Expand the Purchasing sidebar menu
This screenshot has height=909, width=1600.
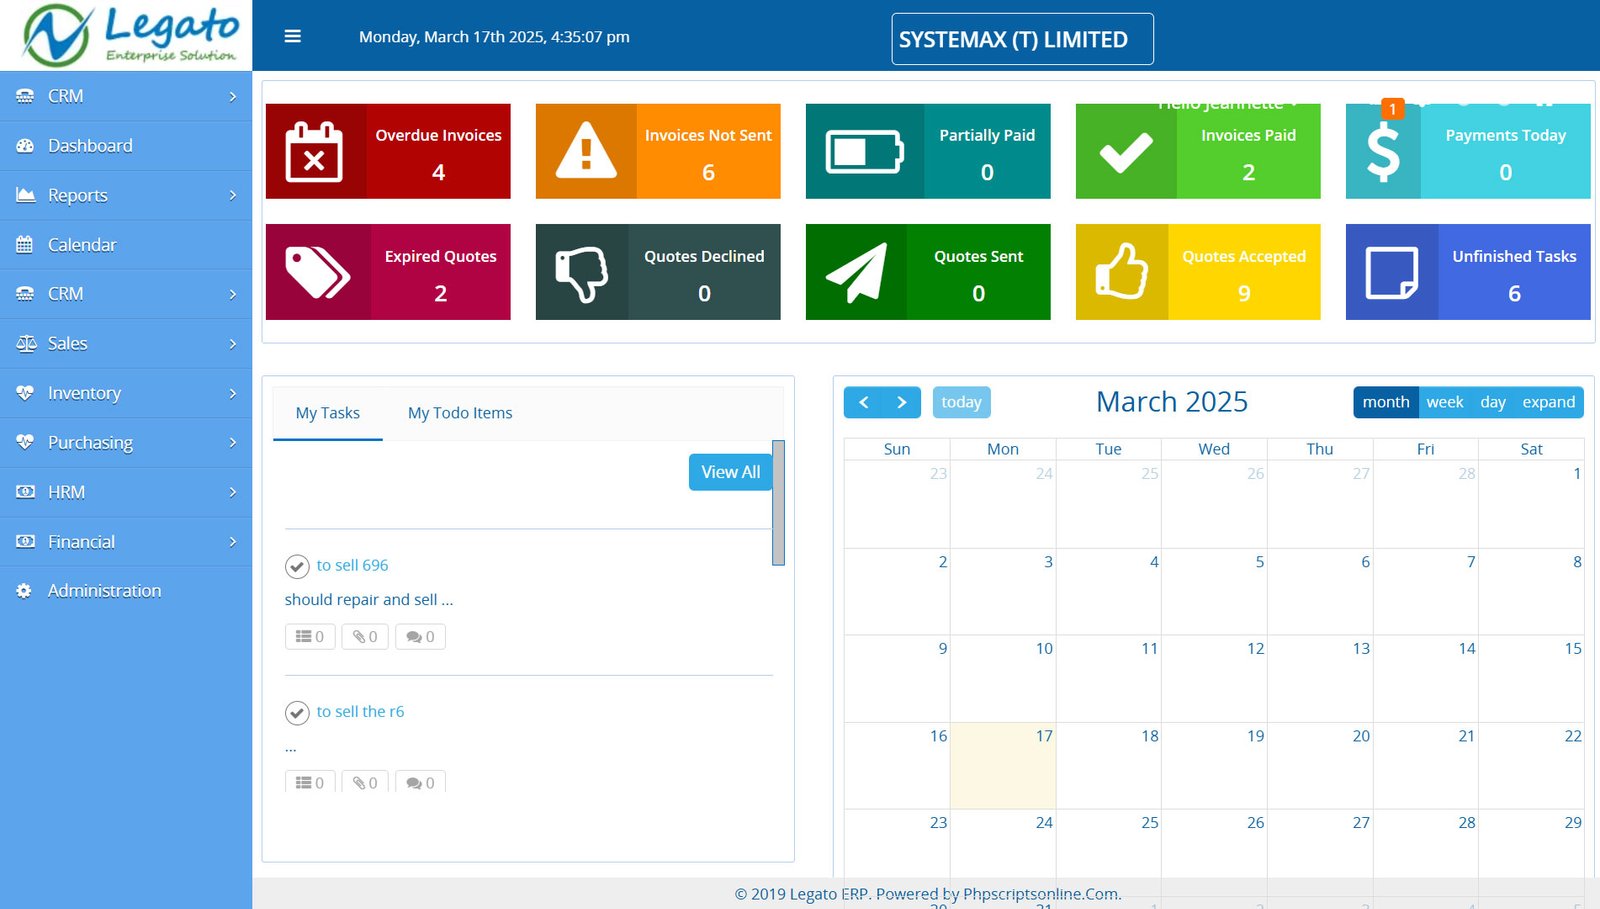[126, 442]
